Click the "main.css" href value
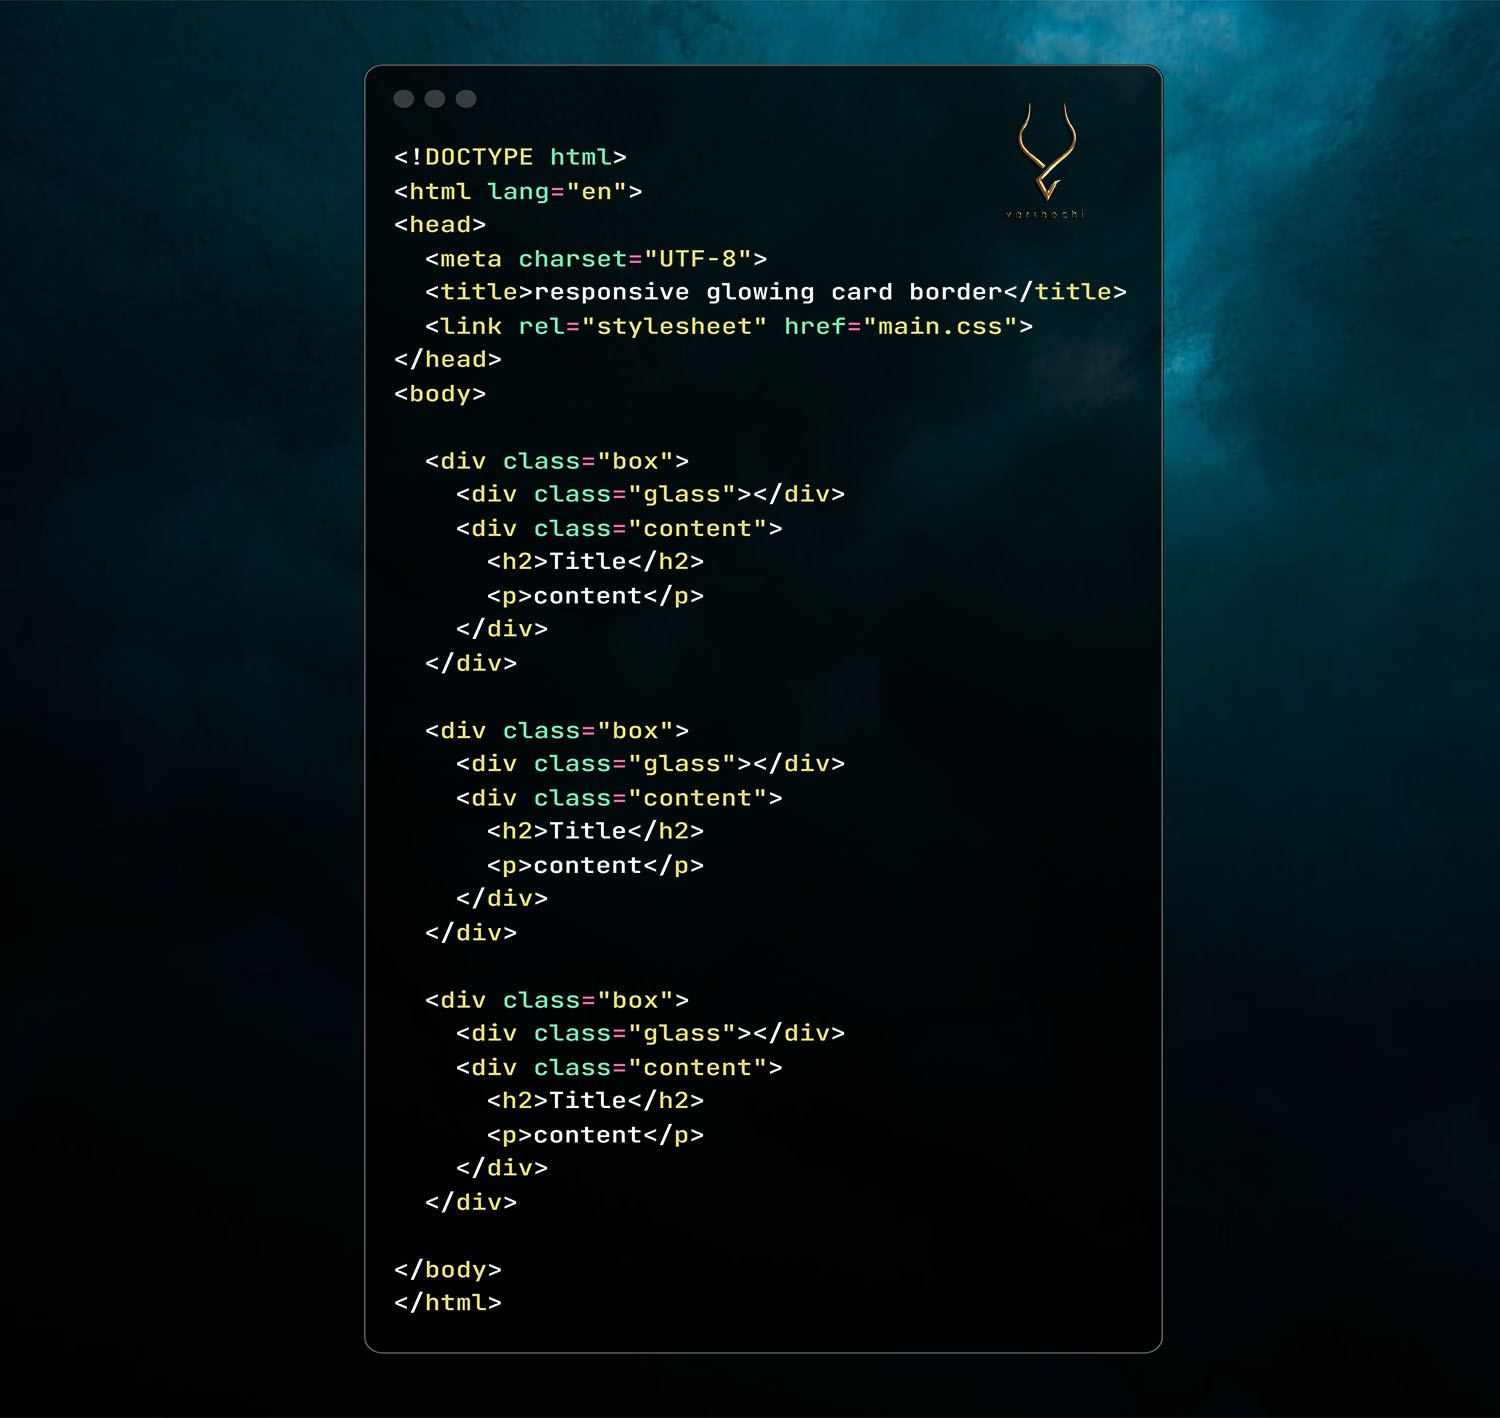The image size is (1500, 1418). (x=940, y=326)
